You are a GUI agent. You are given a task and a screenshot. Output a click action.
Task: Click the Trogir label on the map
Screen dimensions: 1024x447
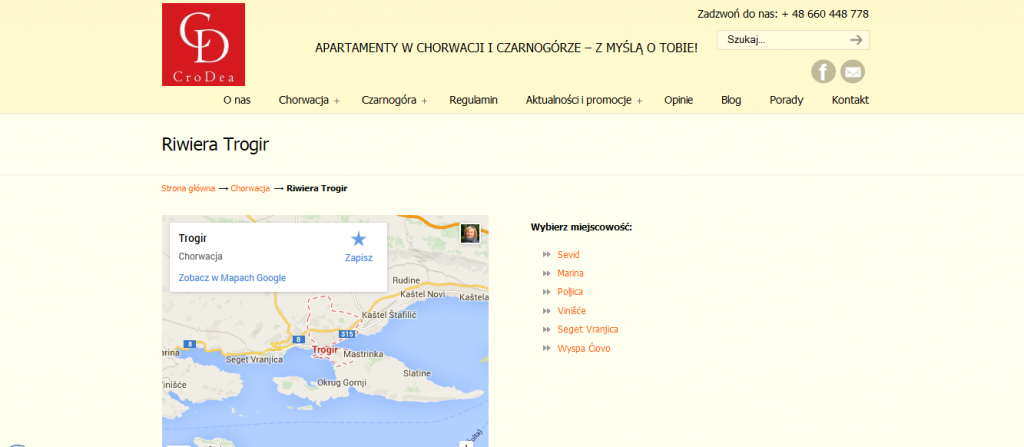click(325, 350)
